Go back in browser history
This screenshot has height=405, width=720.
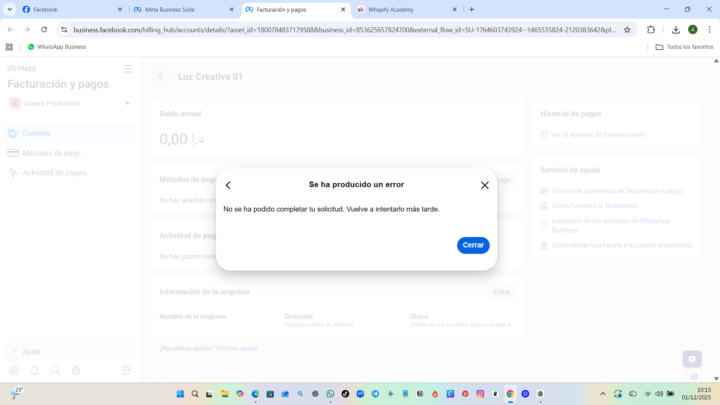[11, 29]
